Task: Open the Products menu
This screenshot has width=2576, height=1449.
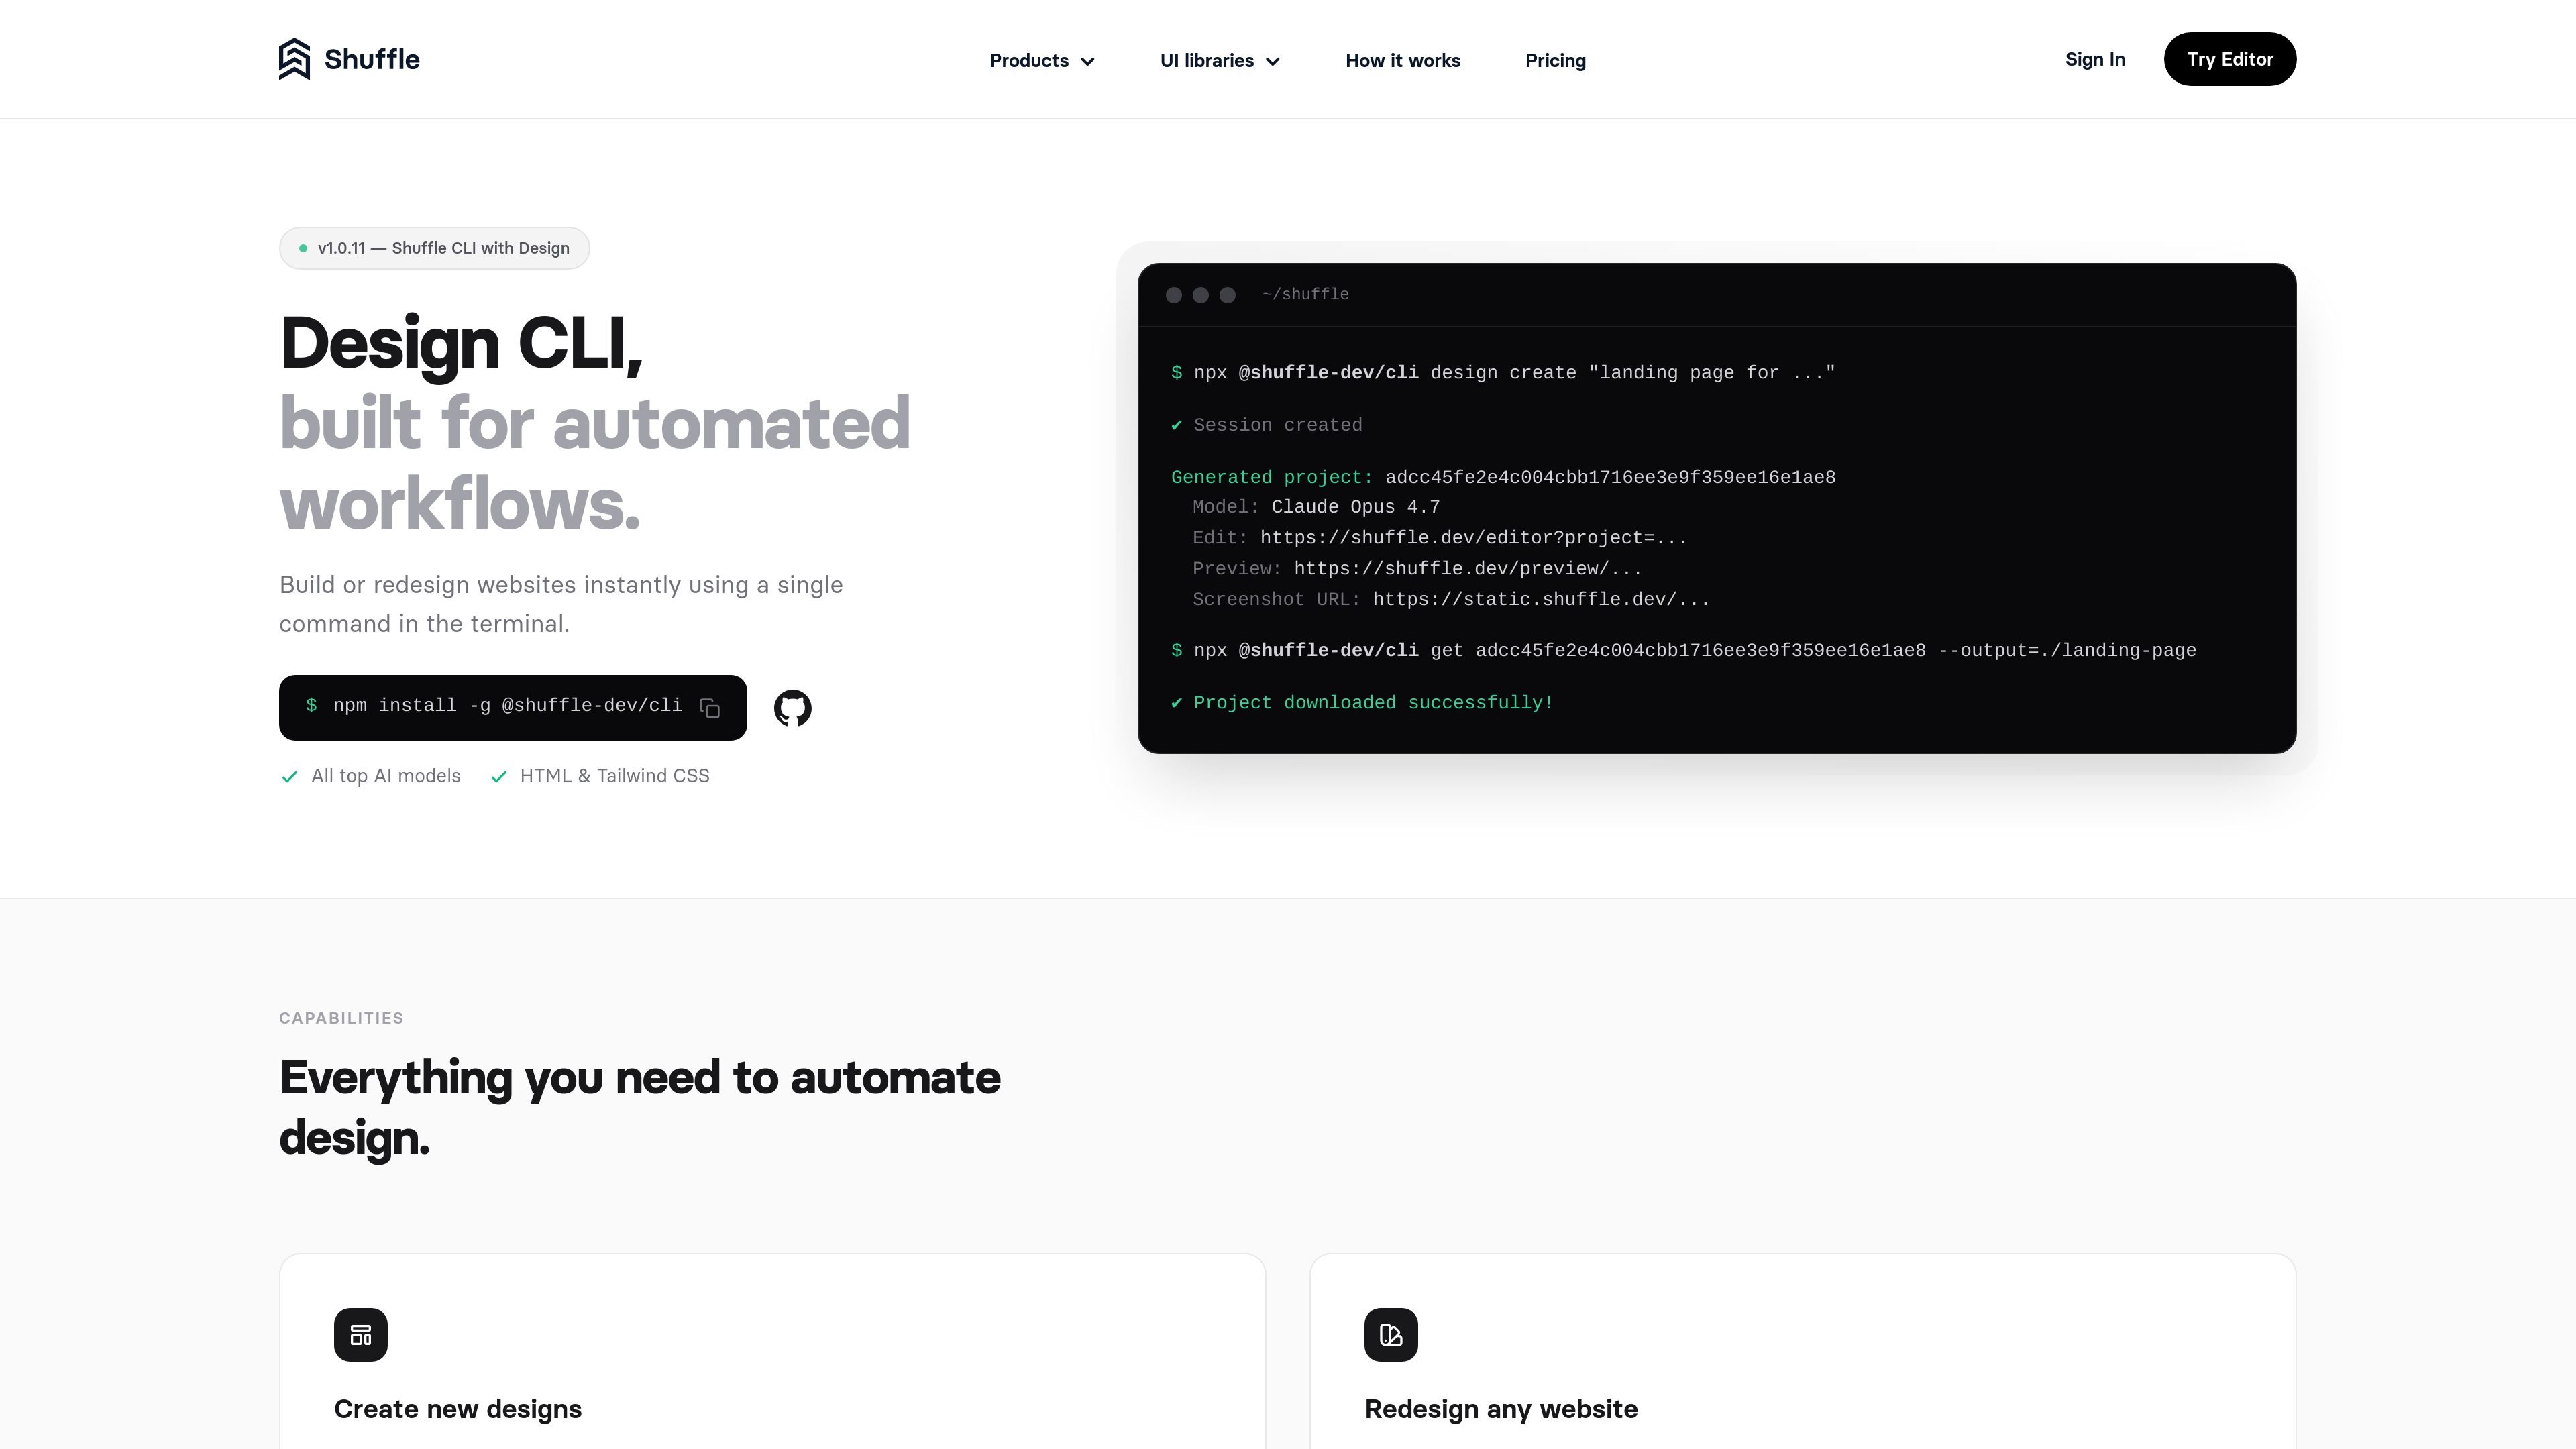Action: click(x=1042, y=61)
